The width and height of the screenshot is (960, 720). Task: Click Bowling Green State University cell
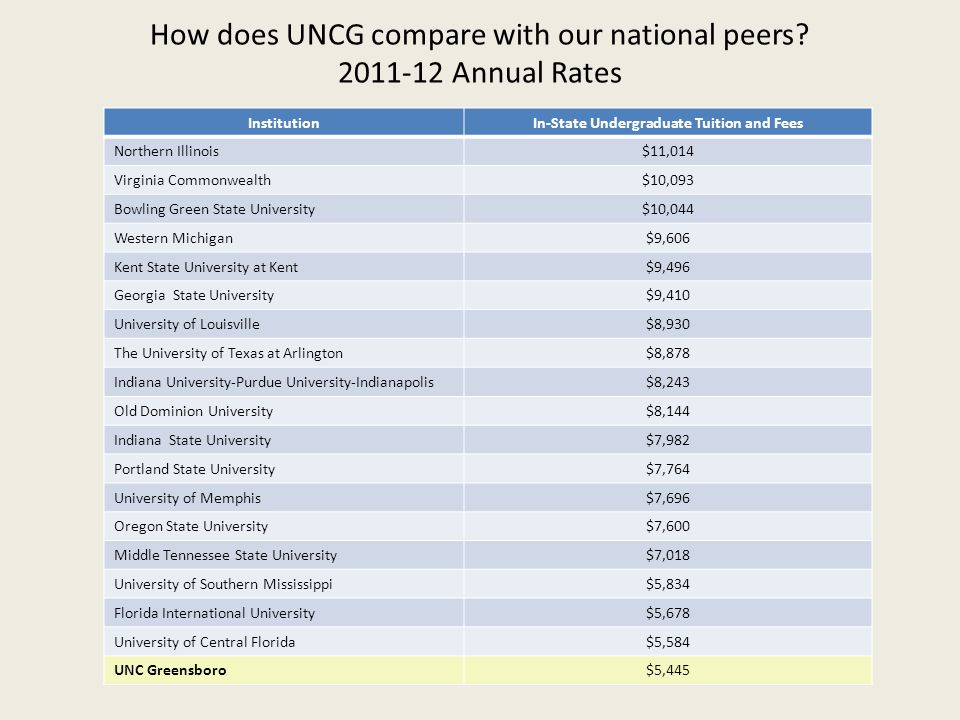click(x=283, y=209)
